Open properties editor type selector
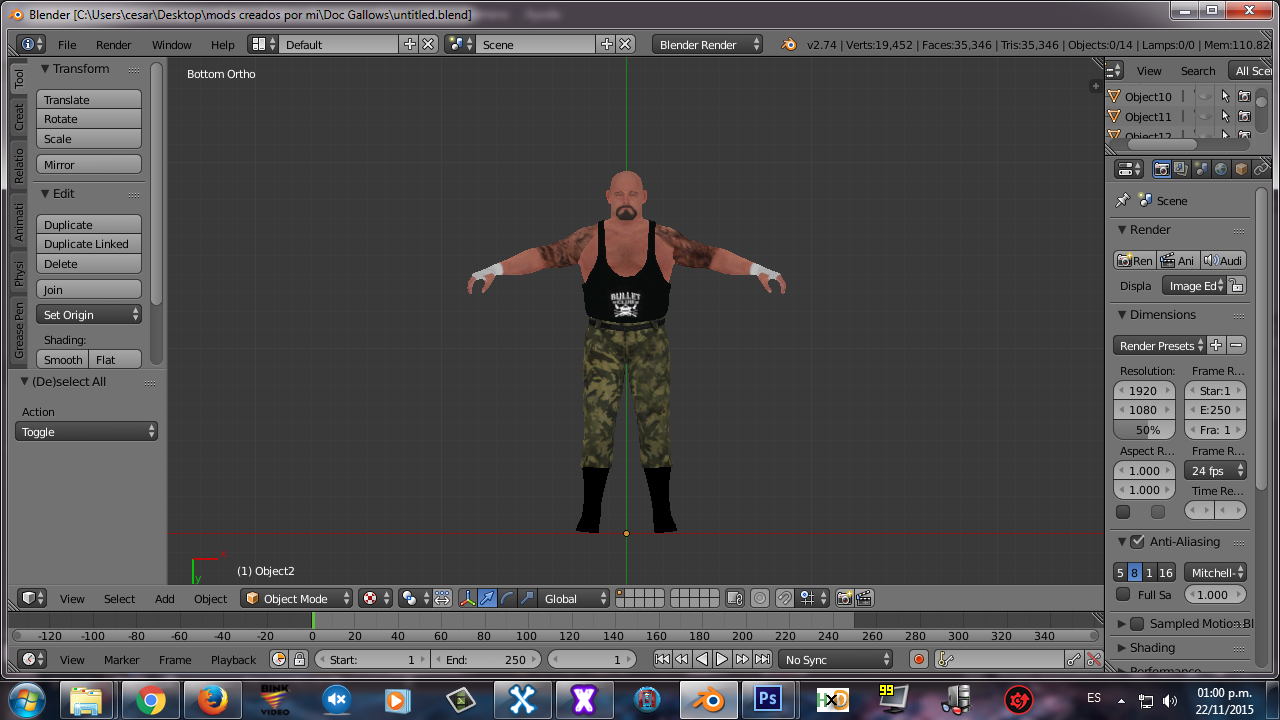This screenshot has height=720, width=1280. [x=1129, y=169]
